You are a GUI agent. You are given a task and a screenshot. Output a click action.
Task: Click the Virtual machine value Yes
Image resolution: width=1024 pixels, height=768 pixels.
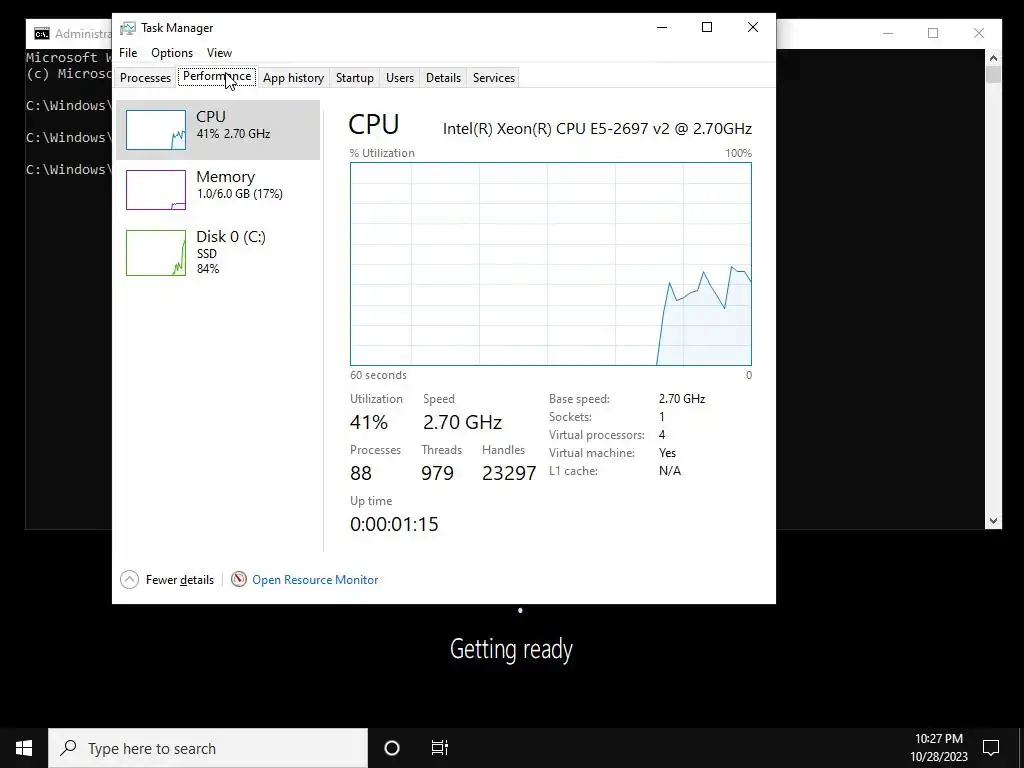click(667, 453)
